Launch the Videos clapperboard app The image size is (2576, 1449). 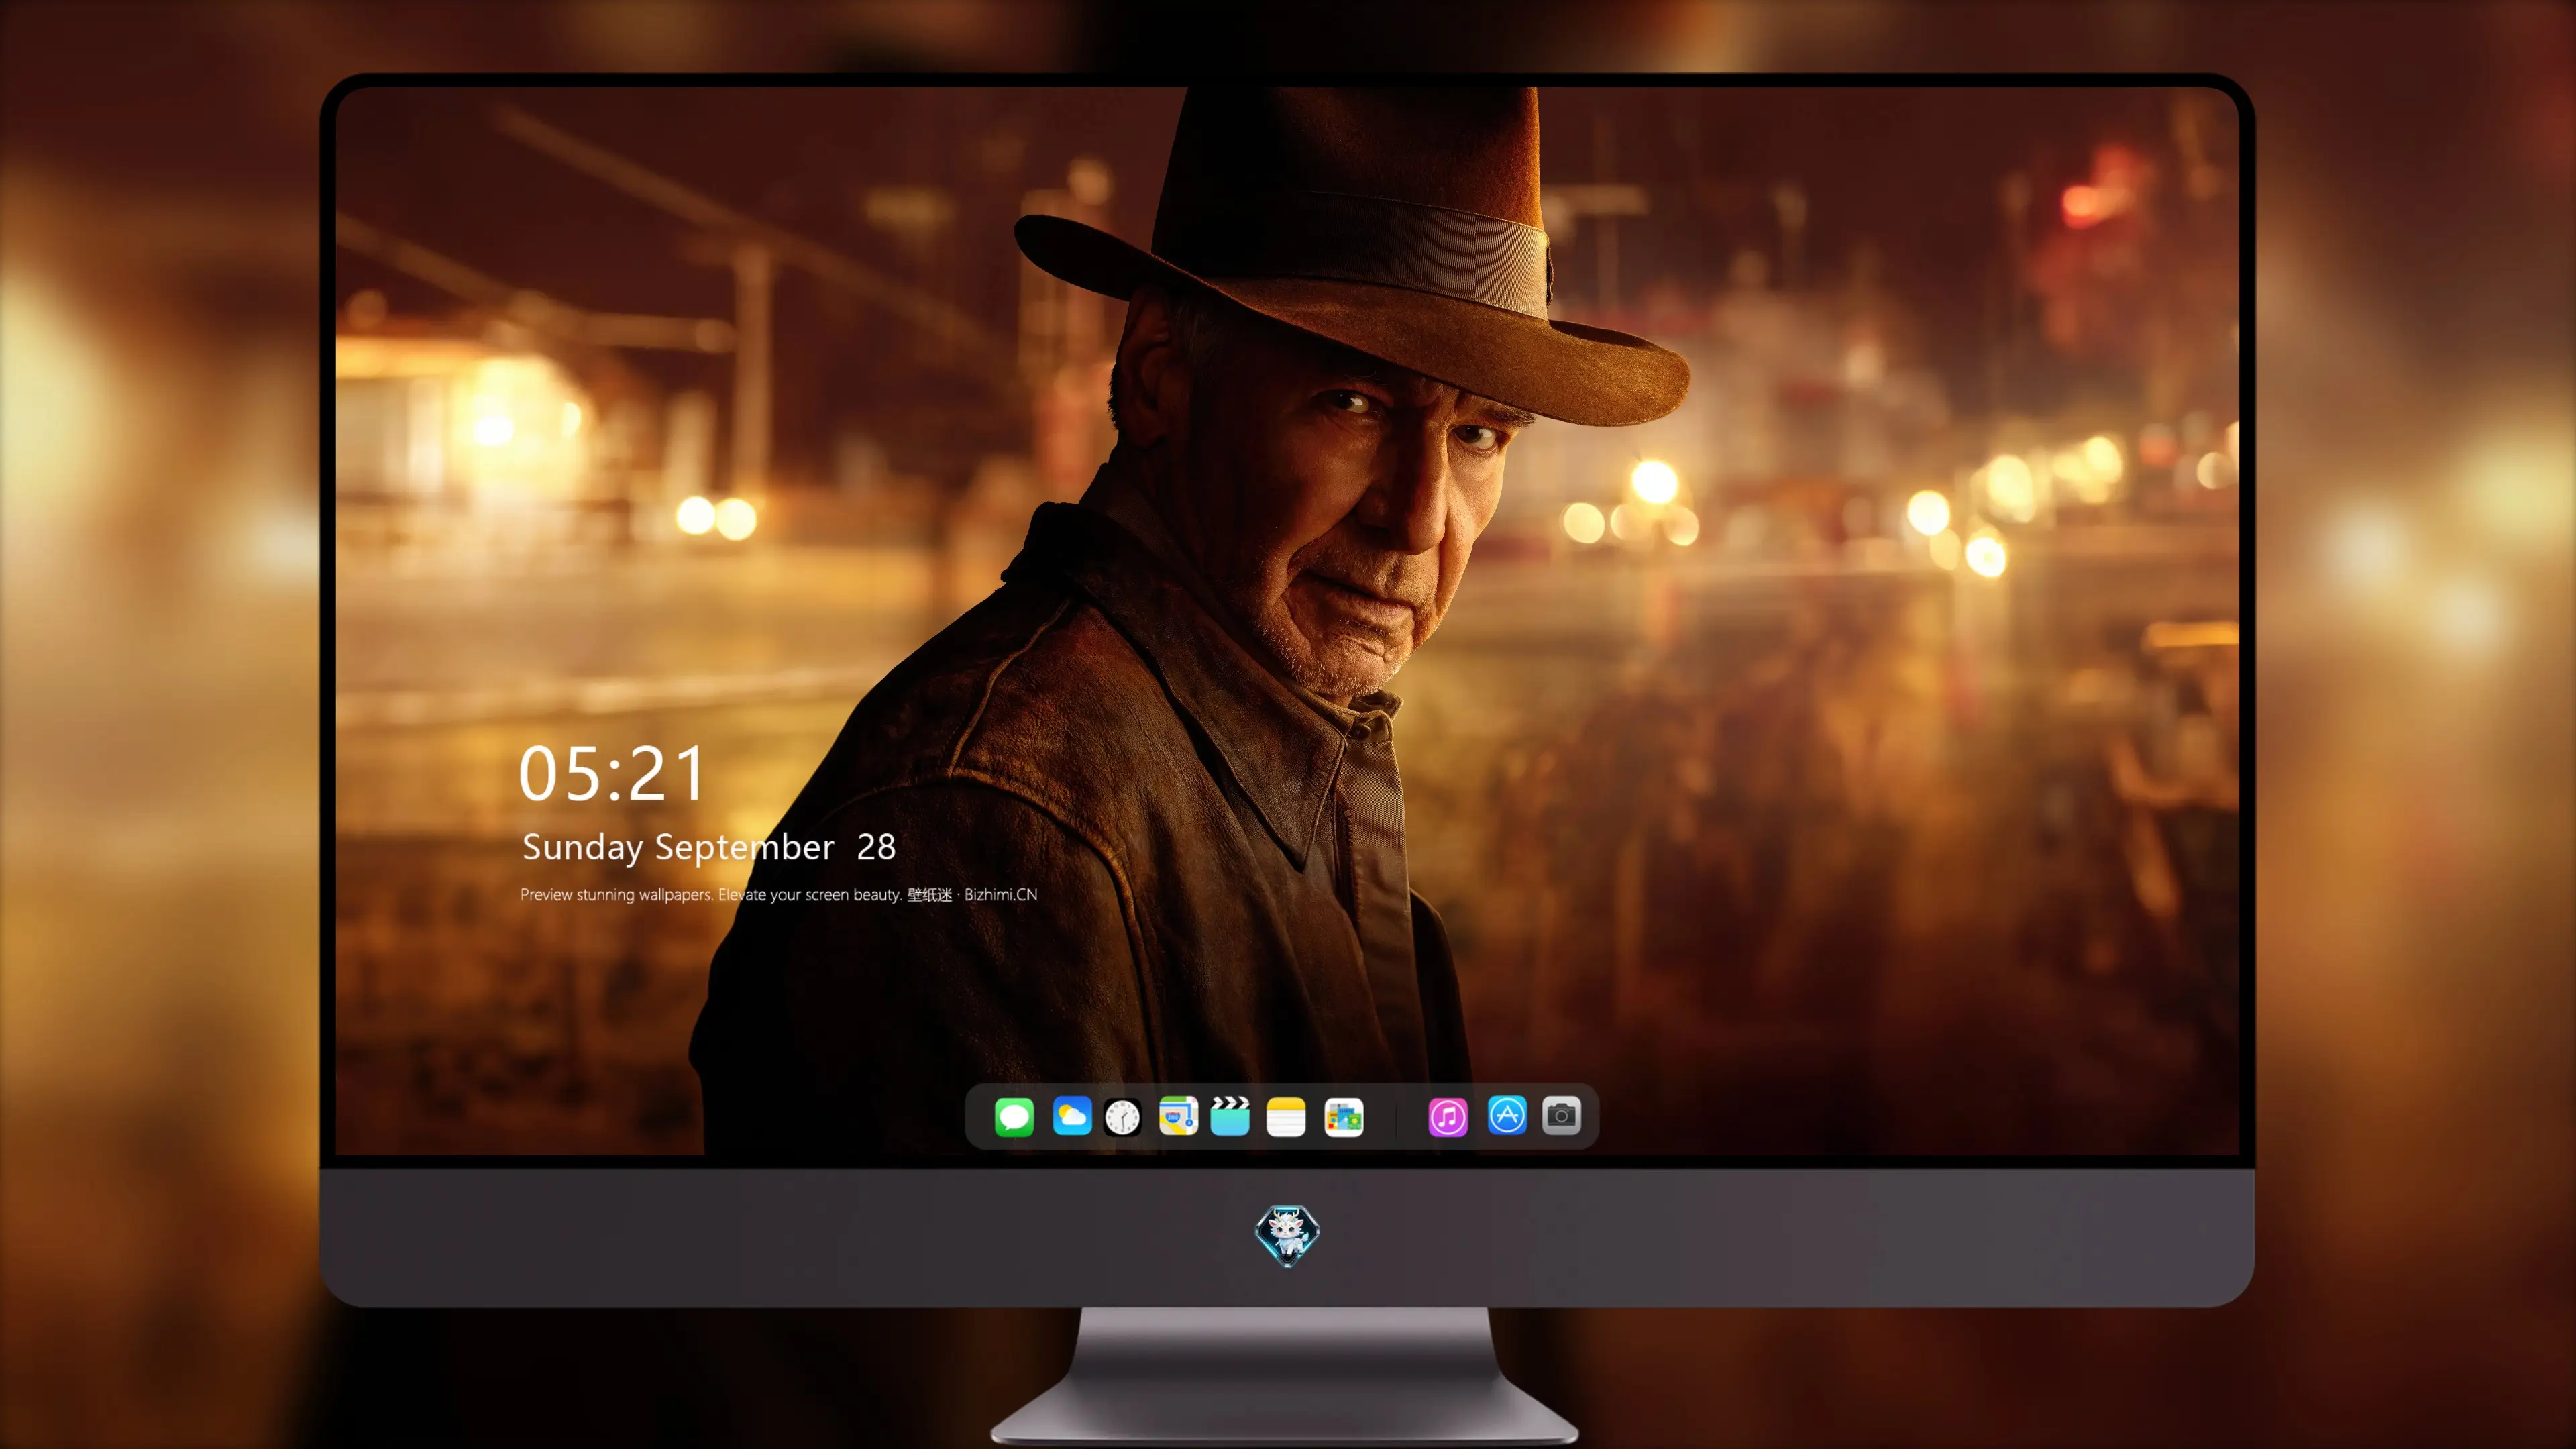click(x=1230, y=1116)
